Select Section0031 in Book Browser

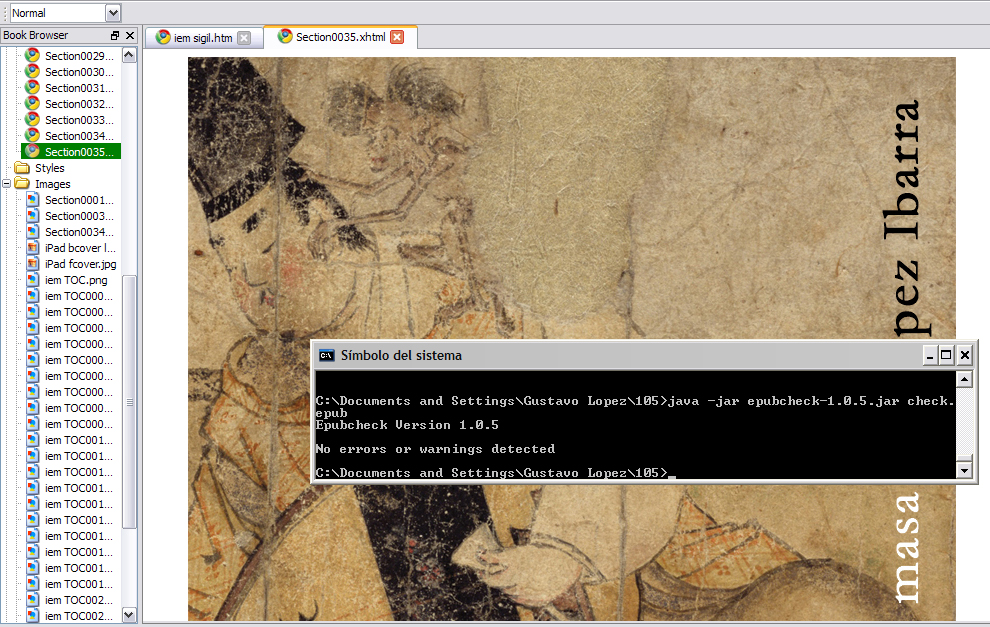(79, 88)
